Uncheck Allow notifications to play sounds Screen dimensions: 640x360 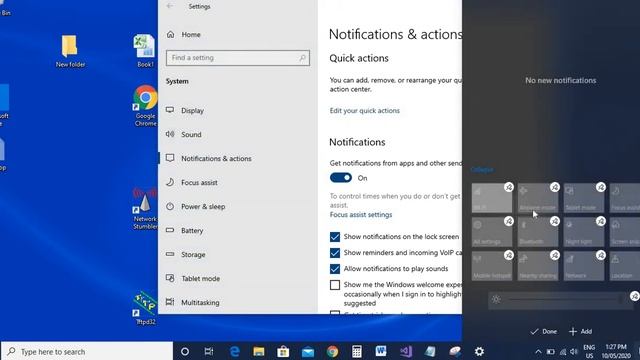click(x=335, y=269)
